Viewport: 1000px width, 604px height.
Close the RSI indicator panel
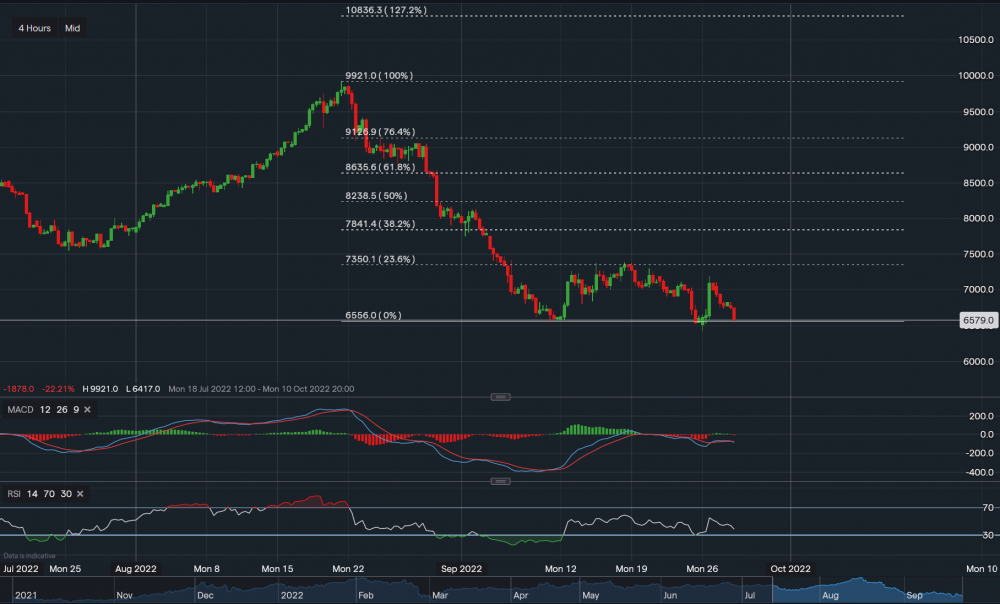click(80, 493)
